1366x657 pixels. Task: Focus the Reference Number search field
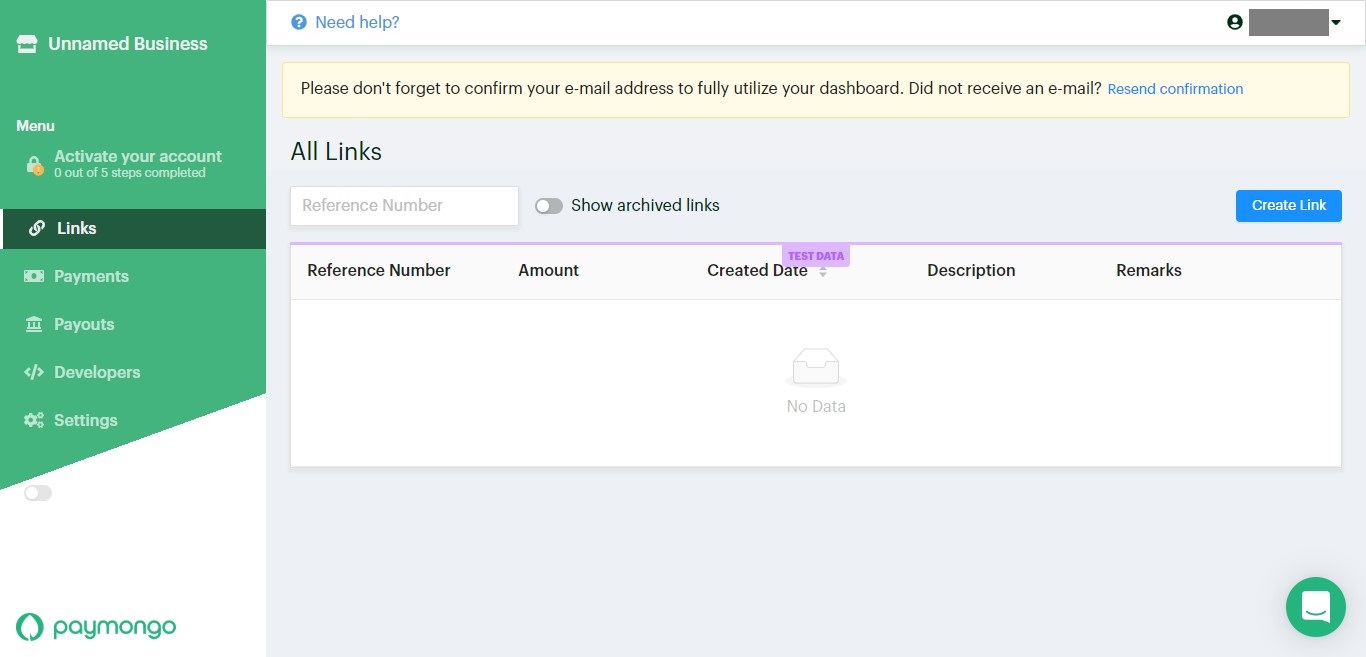404,206
